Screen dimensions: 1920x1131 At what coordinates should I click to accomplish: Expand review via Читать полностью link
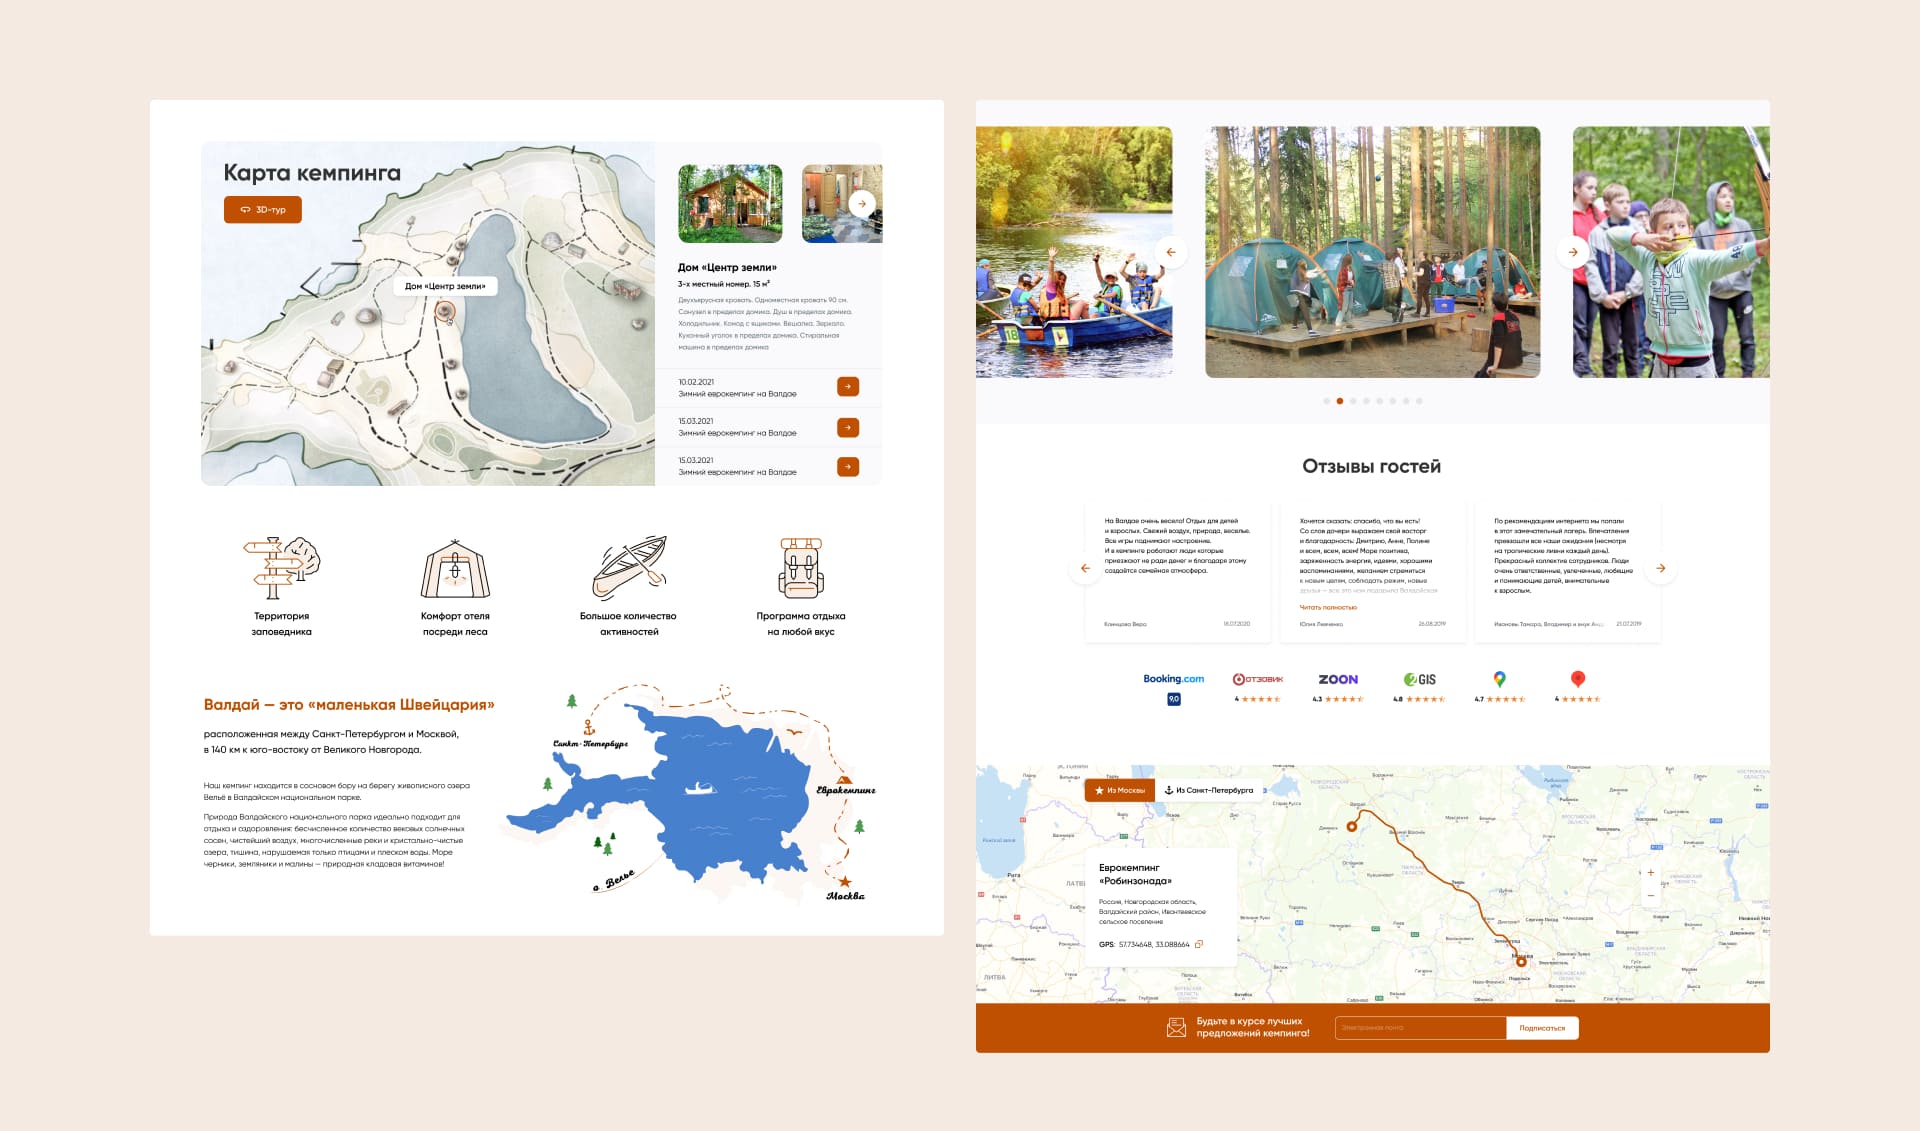coord(1328,607)
